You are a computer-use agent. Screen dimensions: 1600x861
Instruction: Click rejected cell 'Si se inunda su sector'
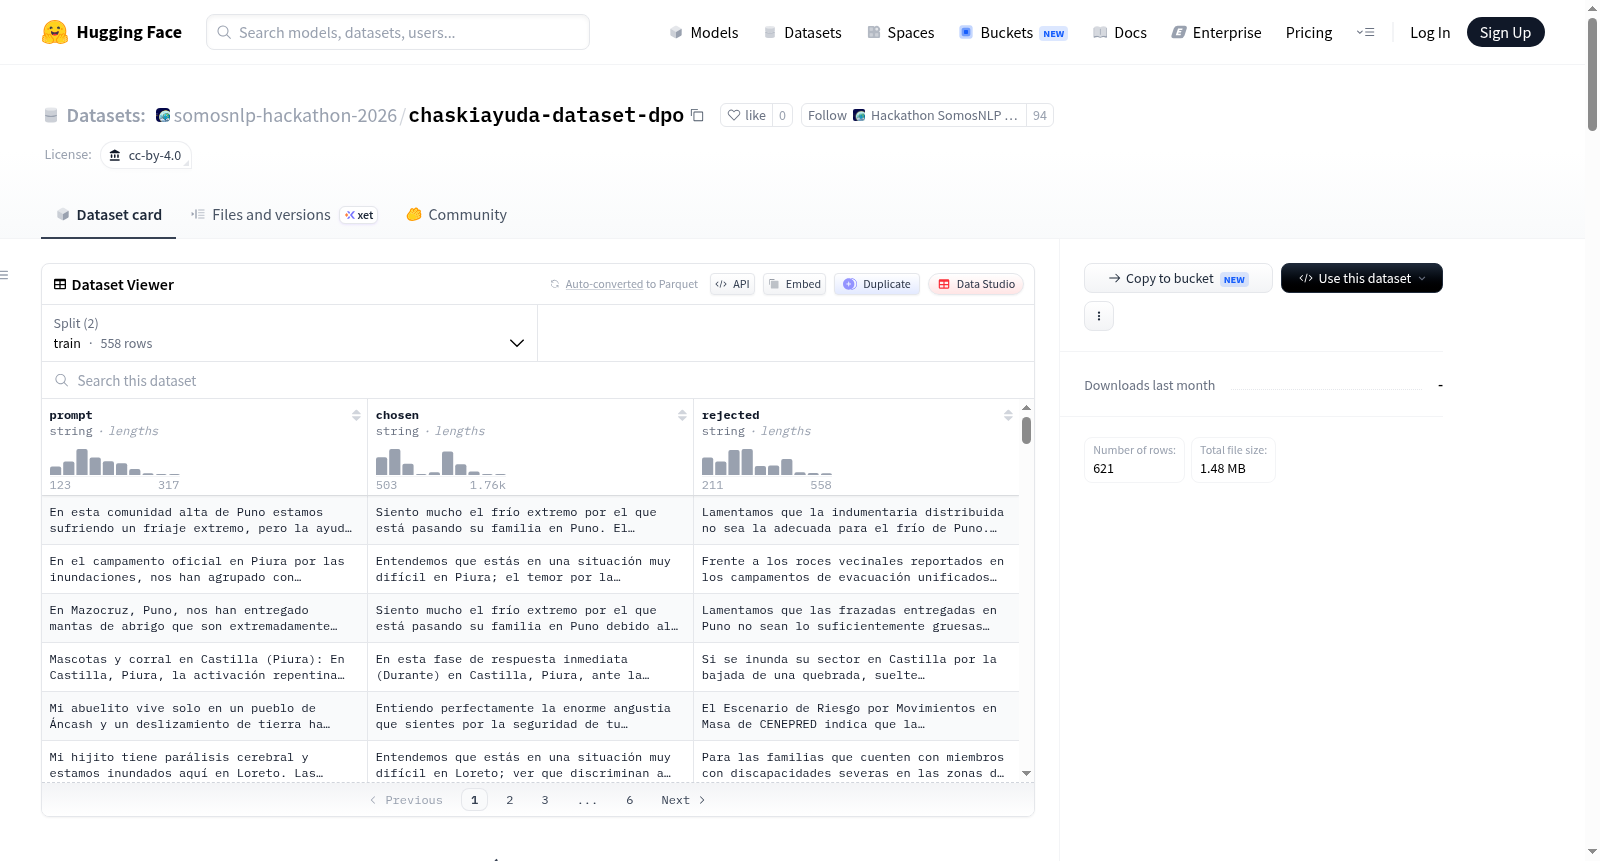click(856, 667)
